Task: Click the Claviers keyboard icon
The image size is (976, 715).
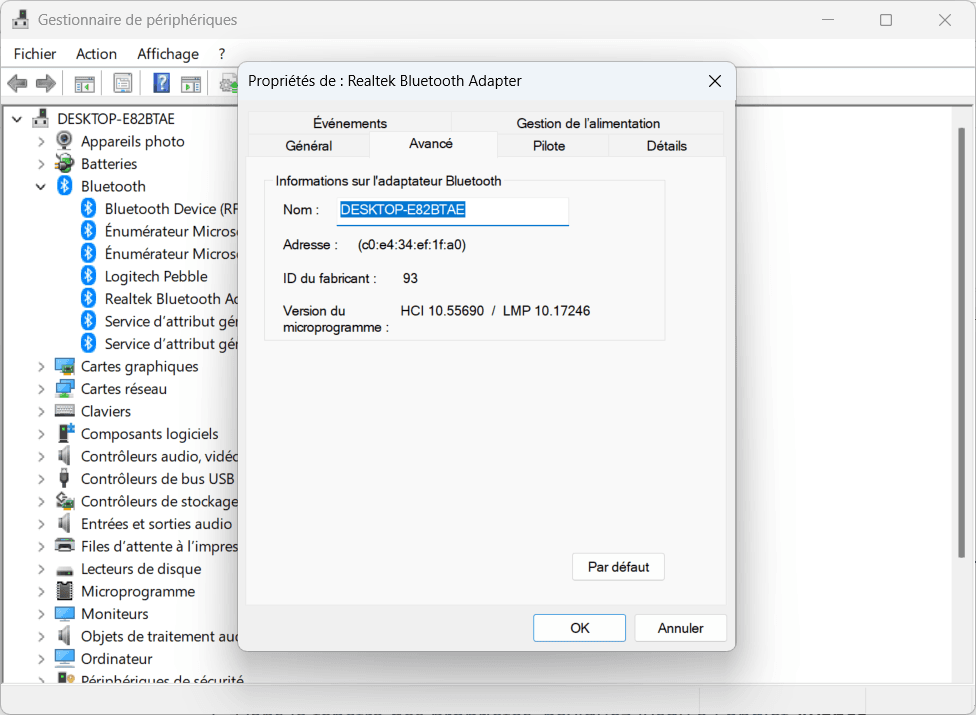Action: pyautogui.click(x=65, y=411)
